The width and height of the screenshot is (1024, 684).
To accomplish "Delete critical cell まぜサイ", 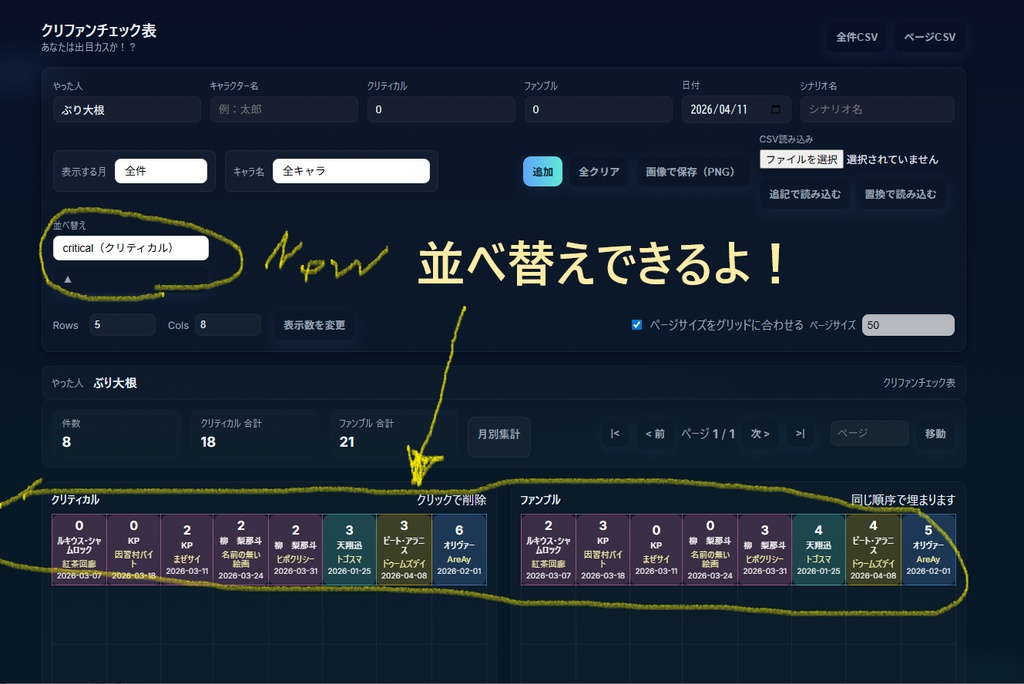I will pos(187,549).
